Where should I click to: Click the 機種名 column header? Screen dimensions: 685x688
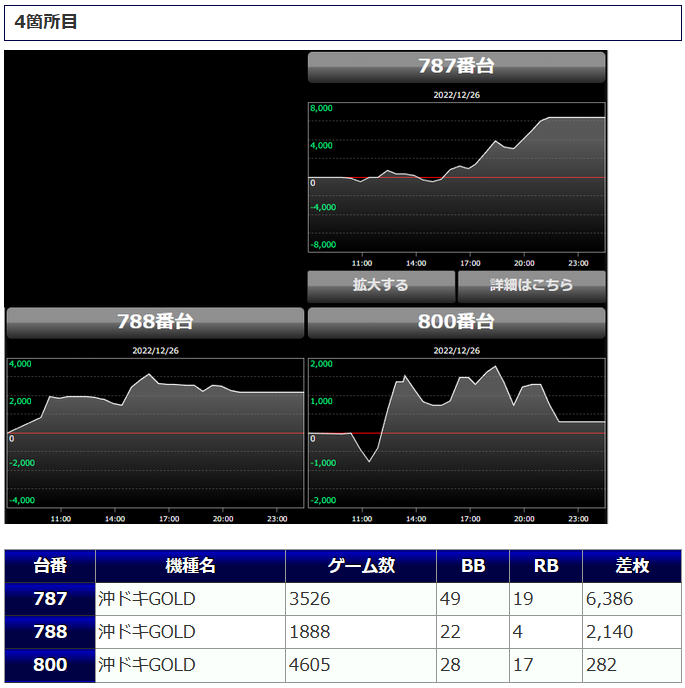pyautogui.click(x=190, y=566)
